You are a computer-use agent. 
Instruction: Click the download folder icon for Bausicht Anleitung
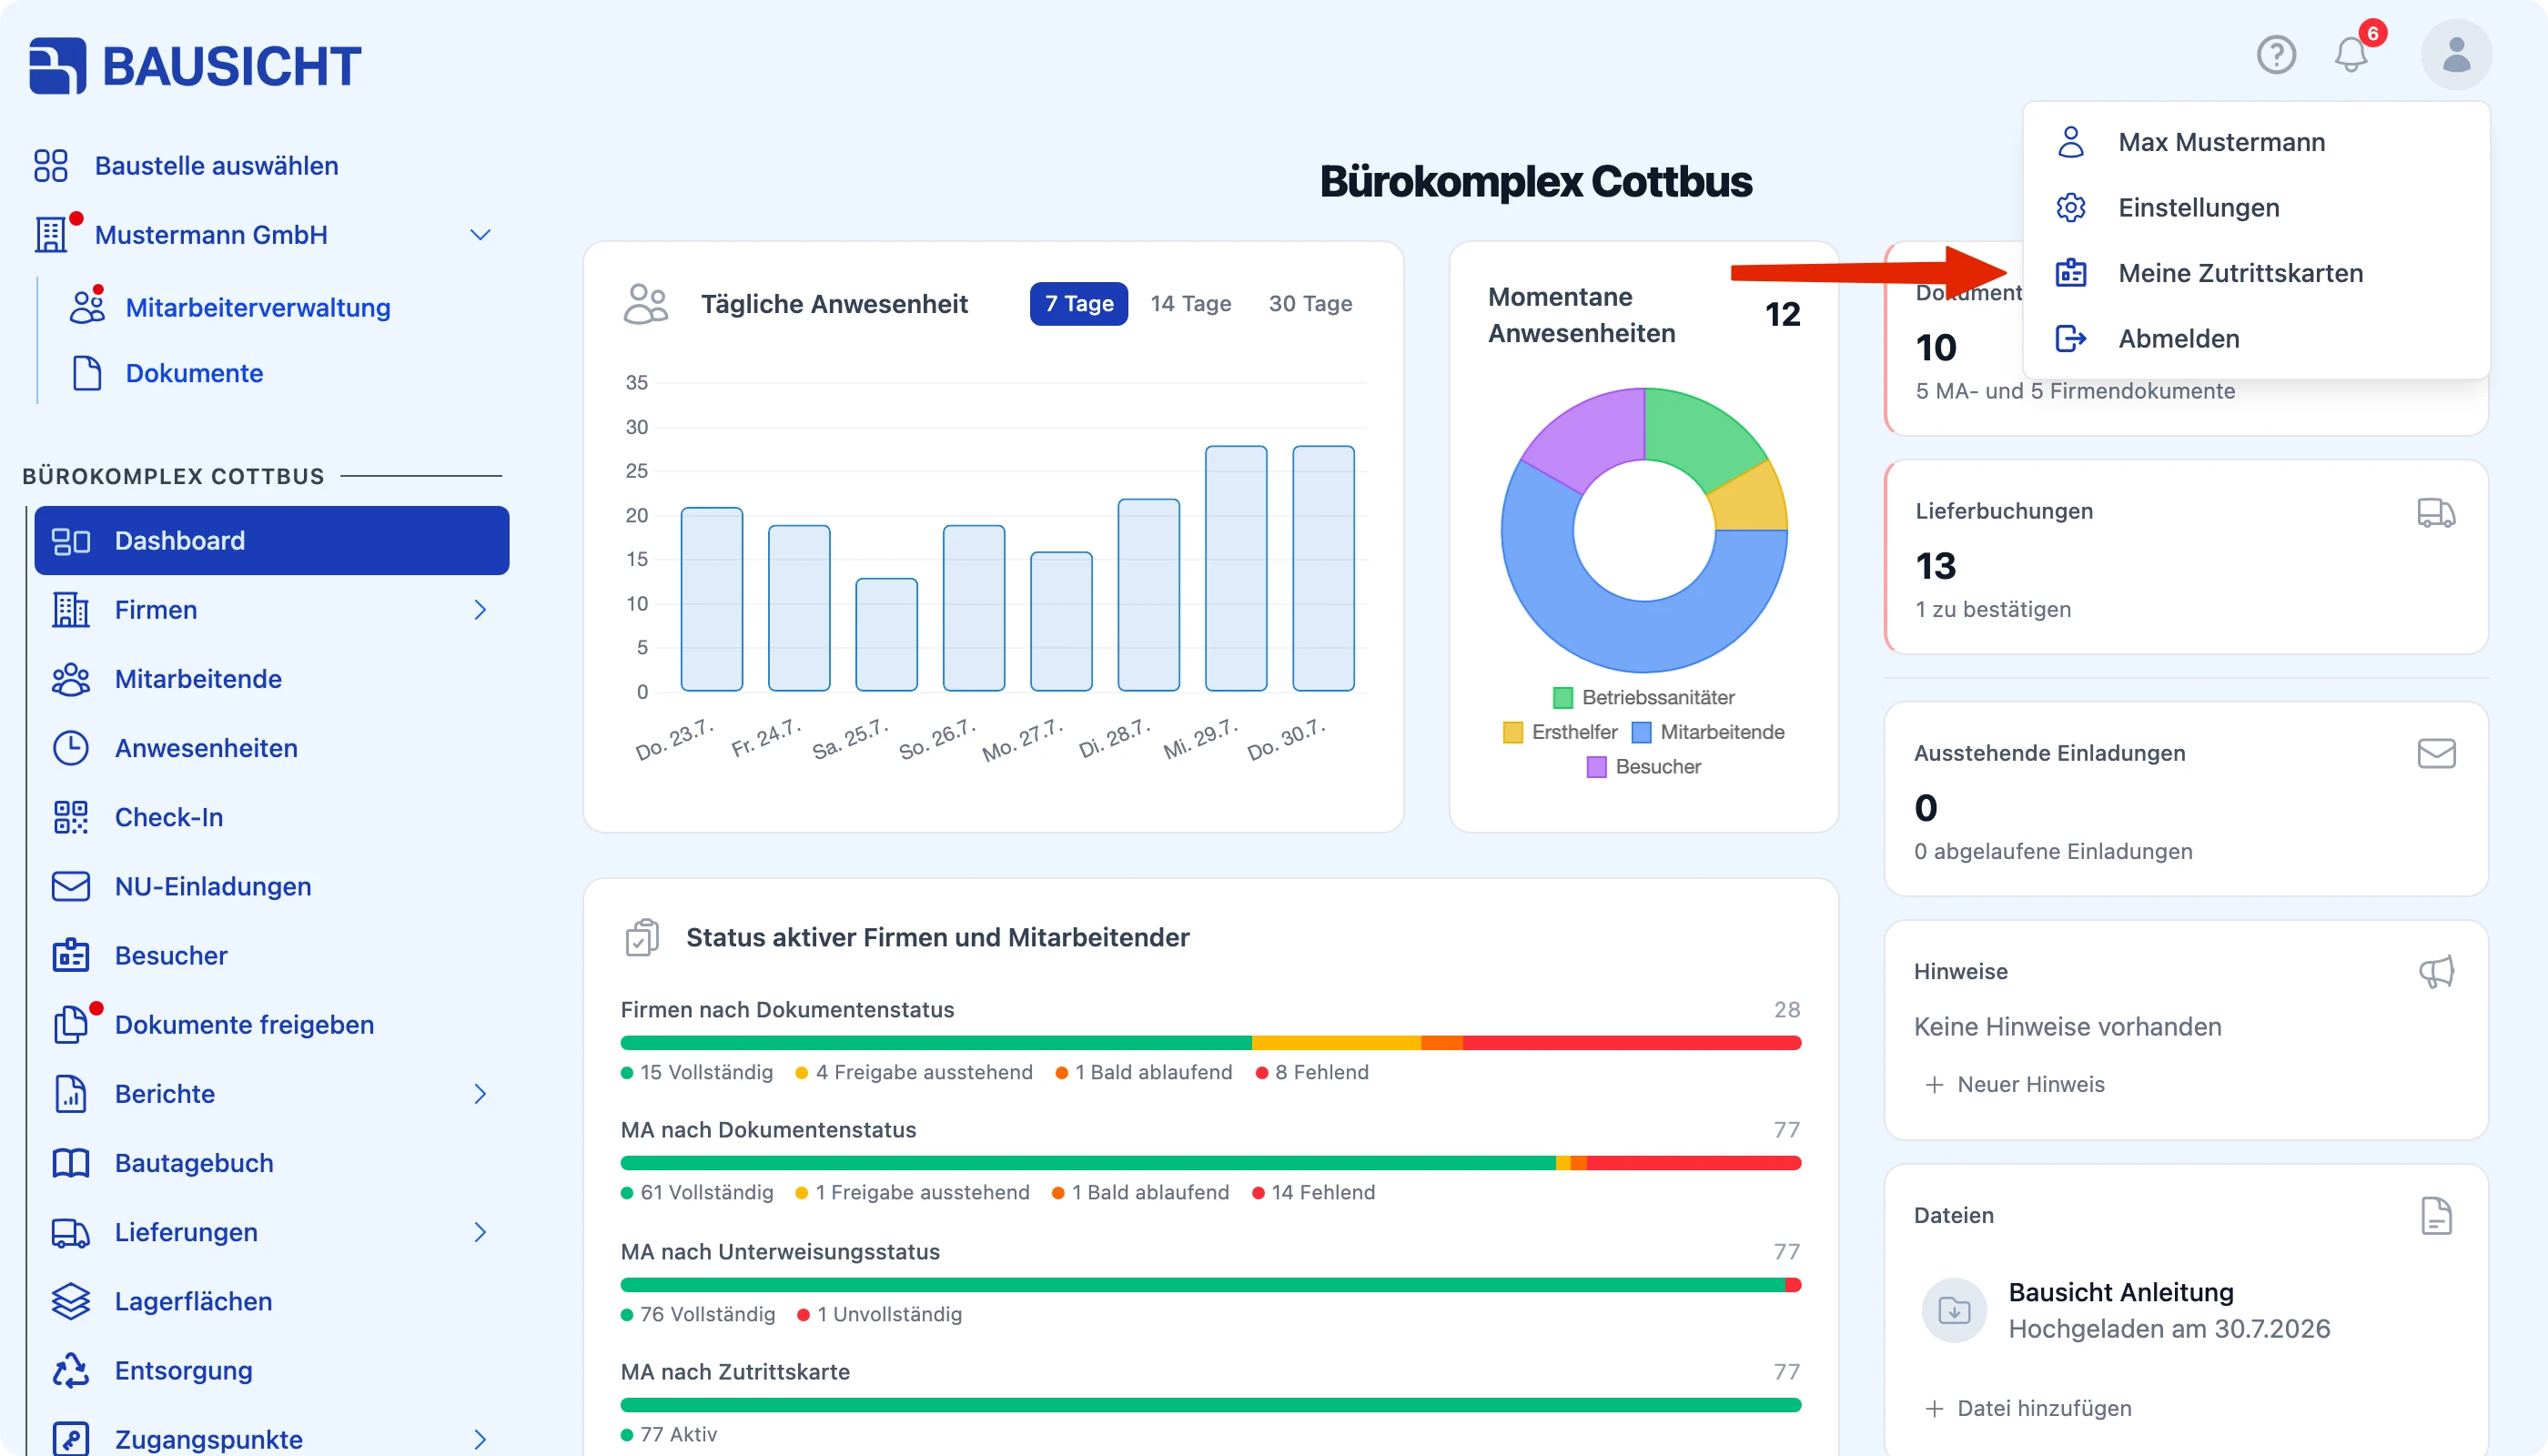(1954, 1310)
